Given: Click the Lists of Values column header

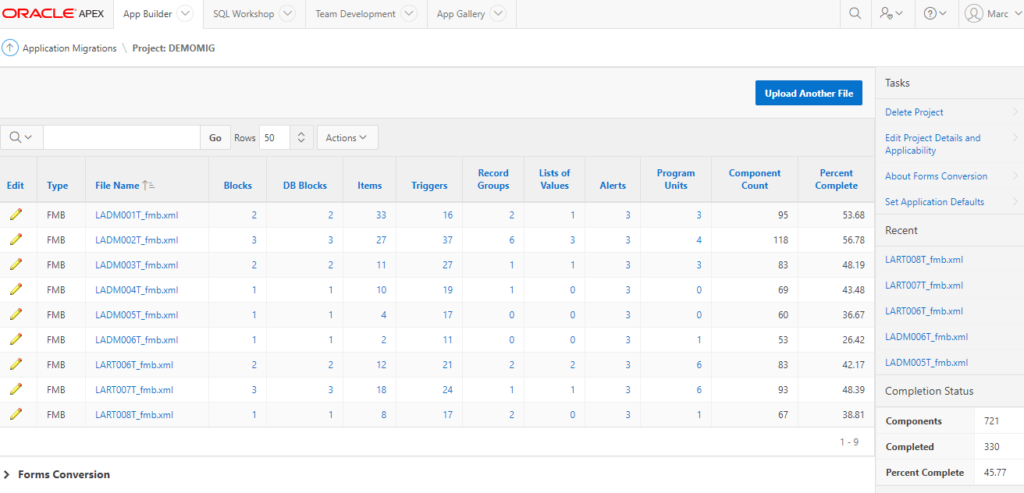Looking at the screenshot, I should (x=554, y=180).
